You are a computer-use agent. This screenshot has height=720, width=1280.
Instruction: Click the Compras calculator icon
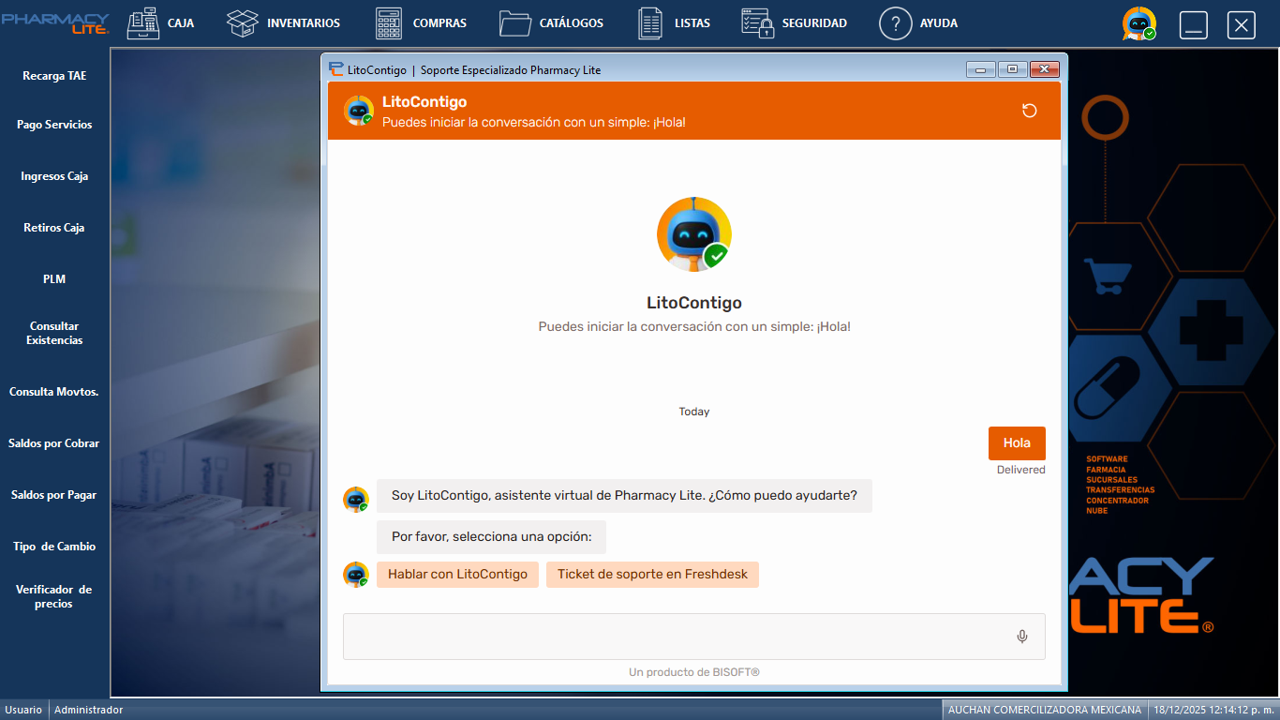[389, 23]
